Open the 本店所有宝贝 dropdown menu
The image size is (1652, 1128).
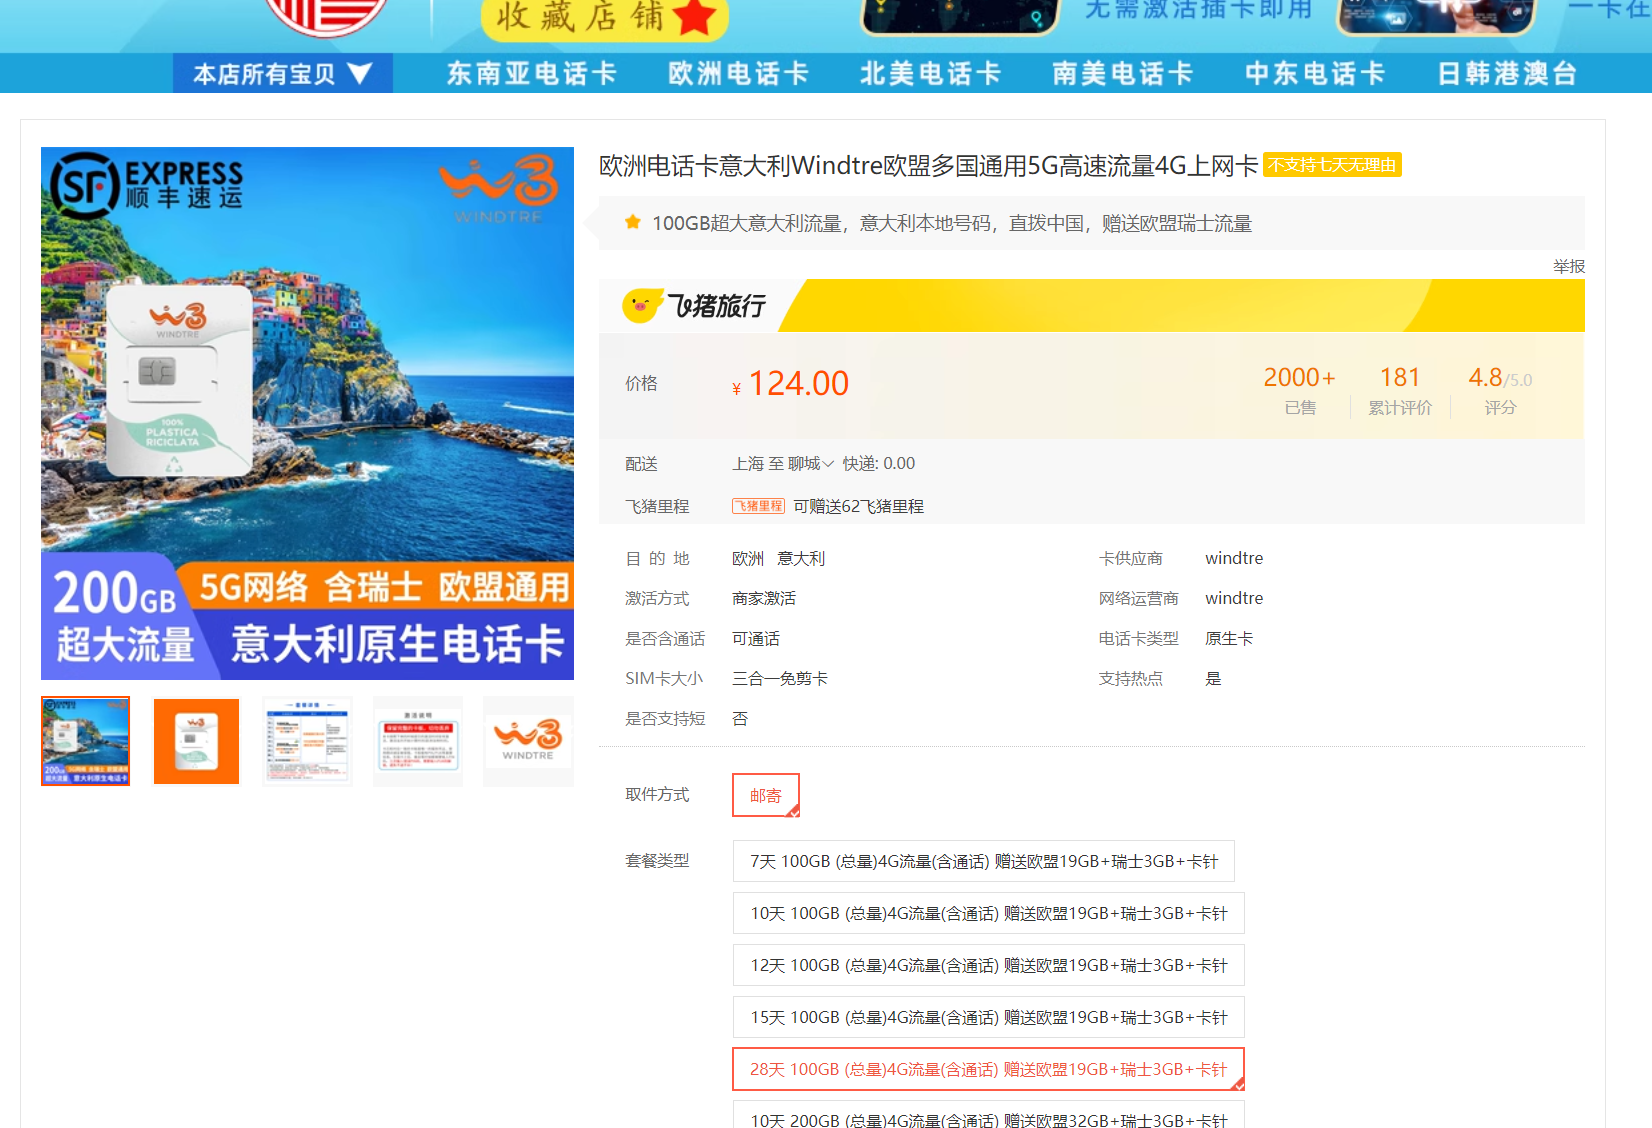282,73
